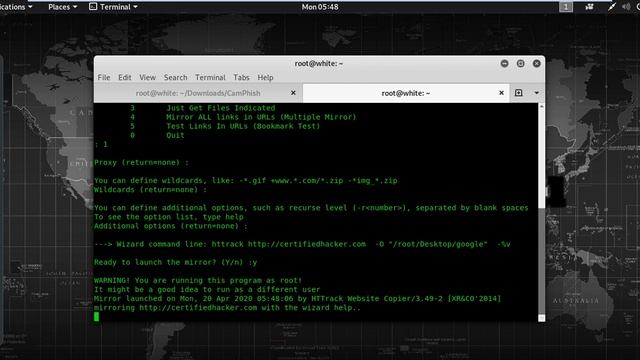Select workspace indicator 1 in top bar
This screenshot has width=640, height=360.
[566, 7]
